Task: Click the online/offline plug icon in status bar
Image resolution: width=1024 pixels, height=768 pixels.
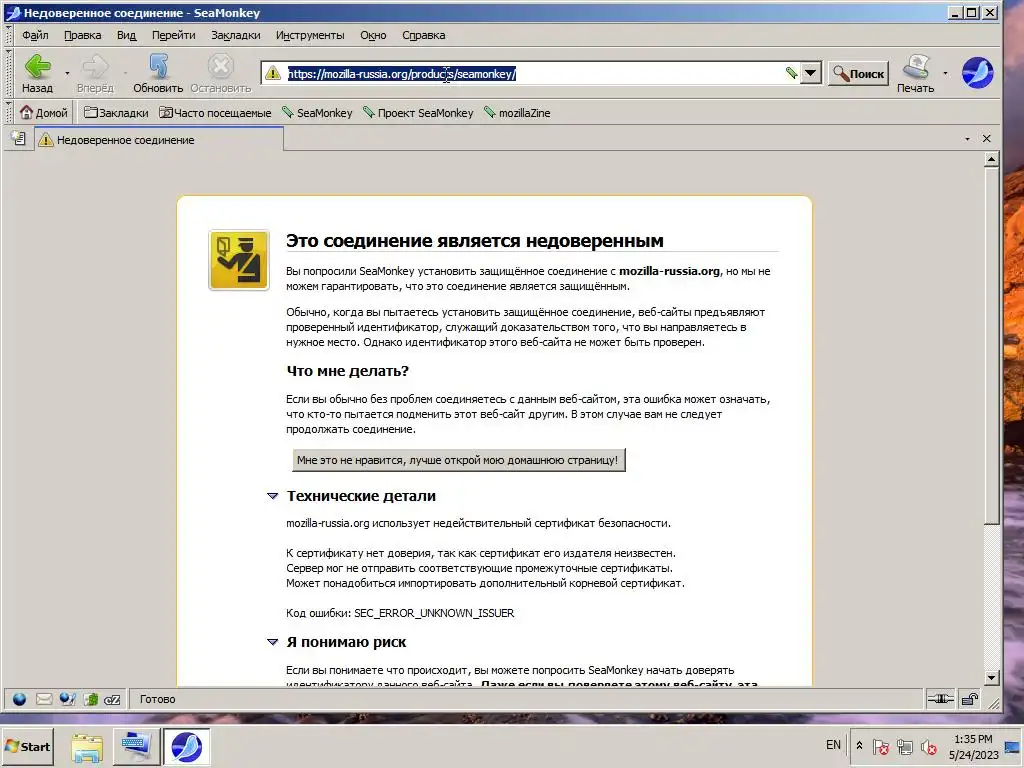Action: pos(940,699)
